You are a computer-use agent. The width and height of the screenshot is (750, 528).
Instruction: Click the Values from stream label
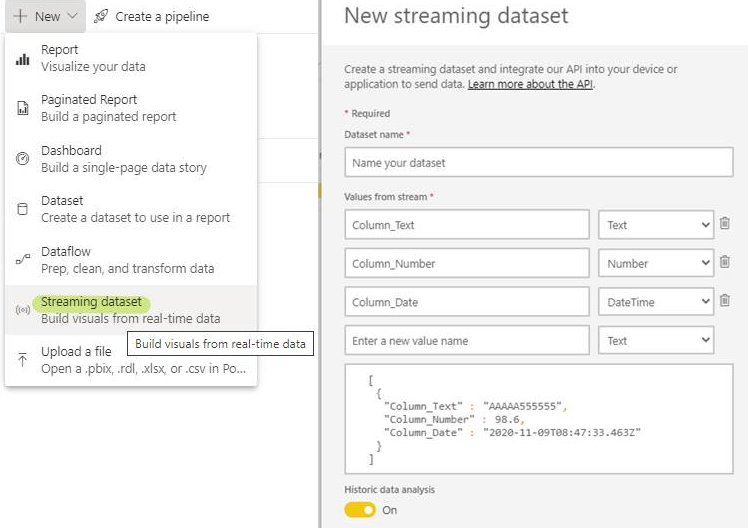(x=386, y=197)
